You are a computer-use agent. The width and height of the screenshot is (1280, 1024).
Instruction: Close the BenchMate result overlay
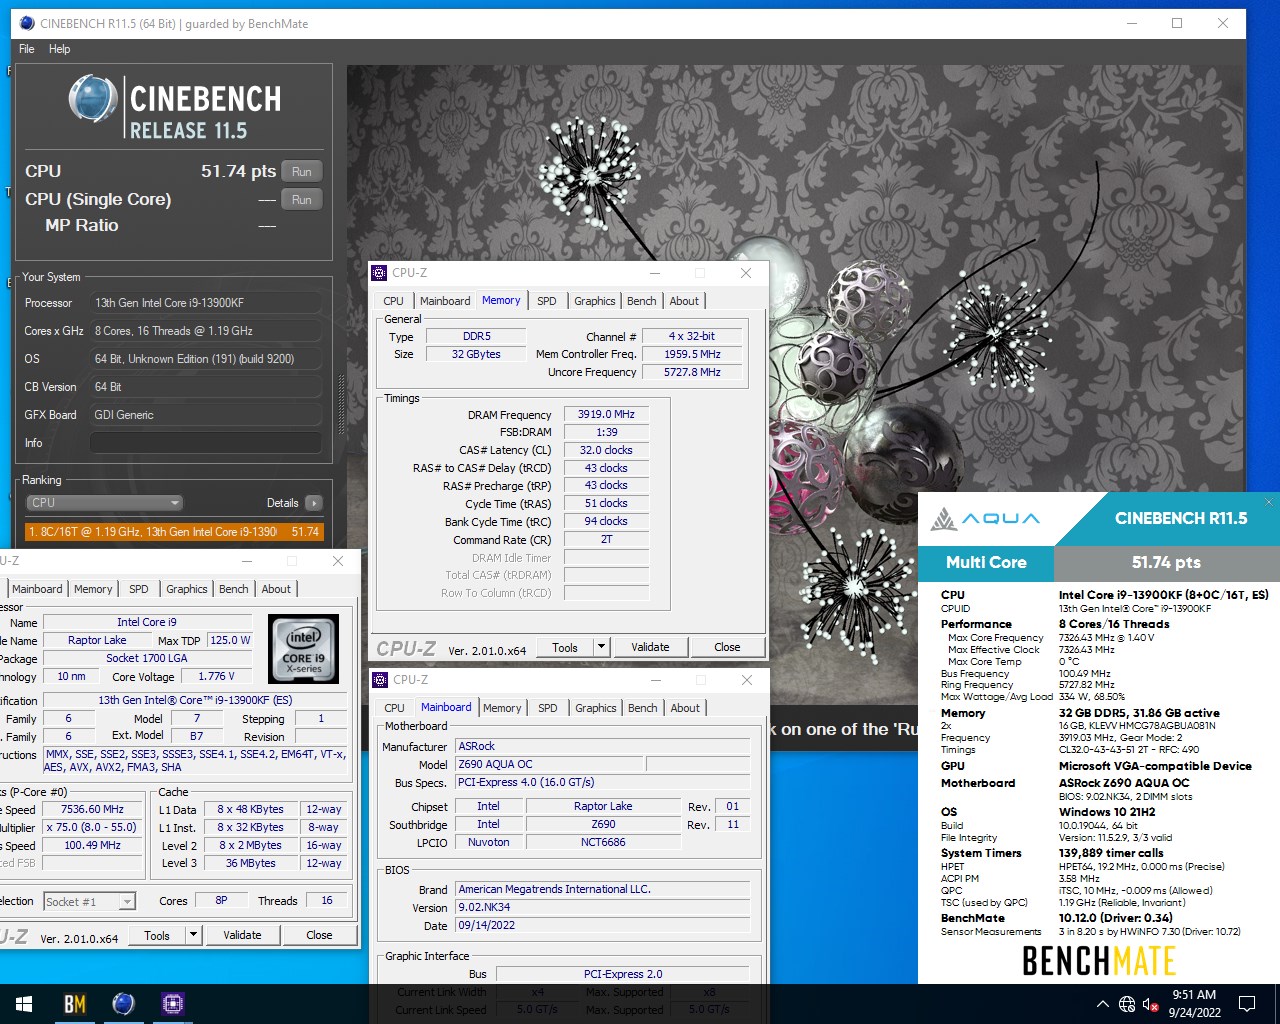tap(1269, 502)
